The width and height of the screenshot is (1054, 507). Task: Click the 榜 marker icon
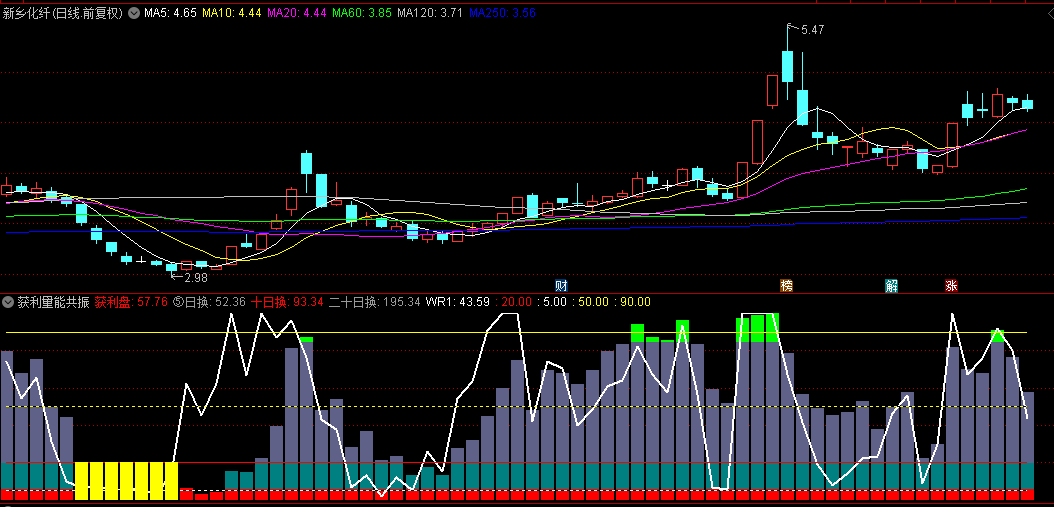(x=786, y=285)
